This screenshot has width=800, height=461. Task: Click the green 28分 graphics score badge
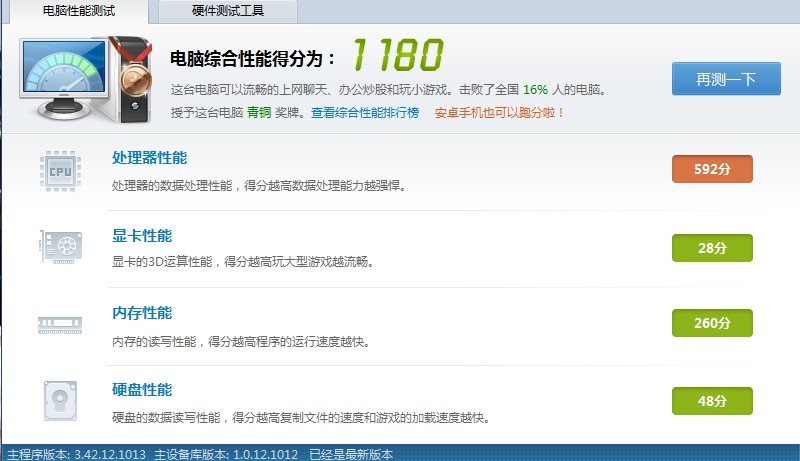click(x=711, y=247)
